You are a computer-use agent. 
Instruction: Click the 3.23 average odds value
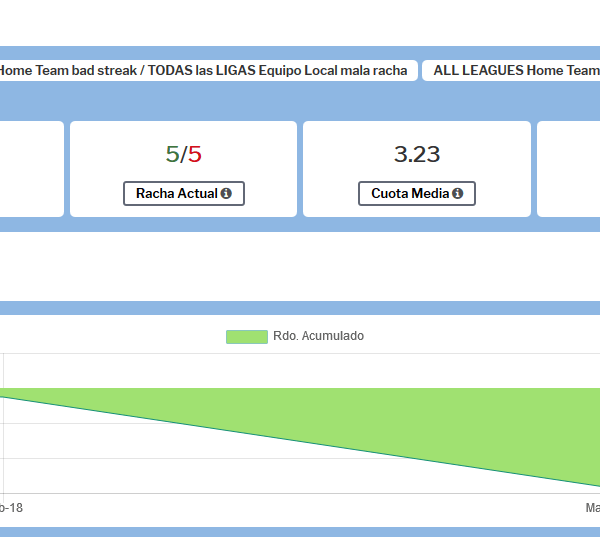coord(417,154)
